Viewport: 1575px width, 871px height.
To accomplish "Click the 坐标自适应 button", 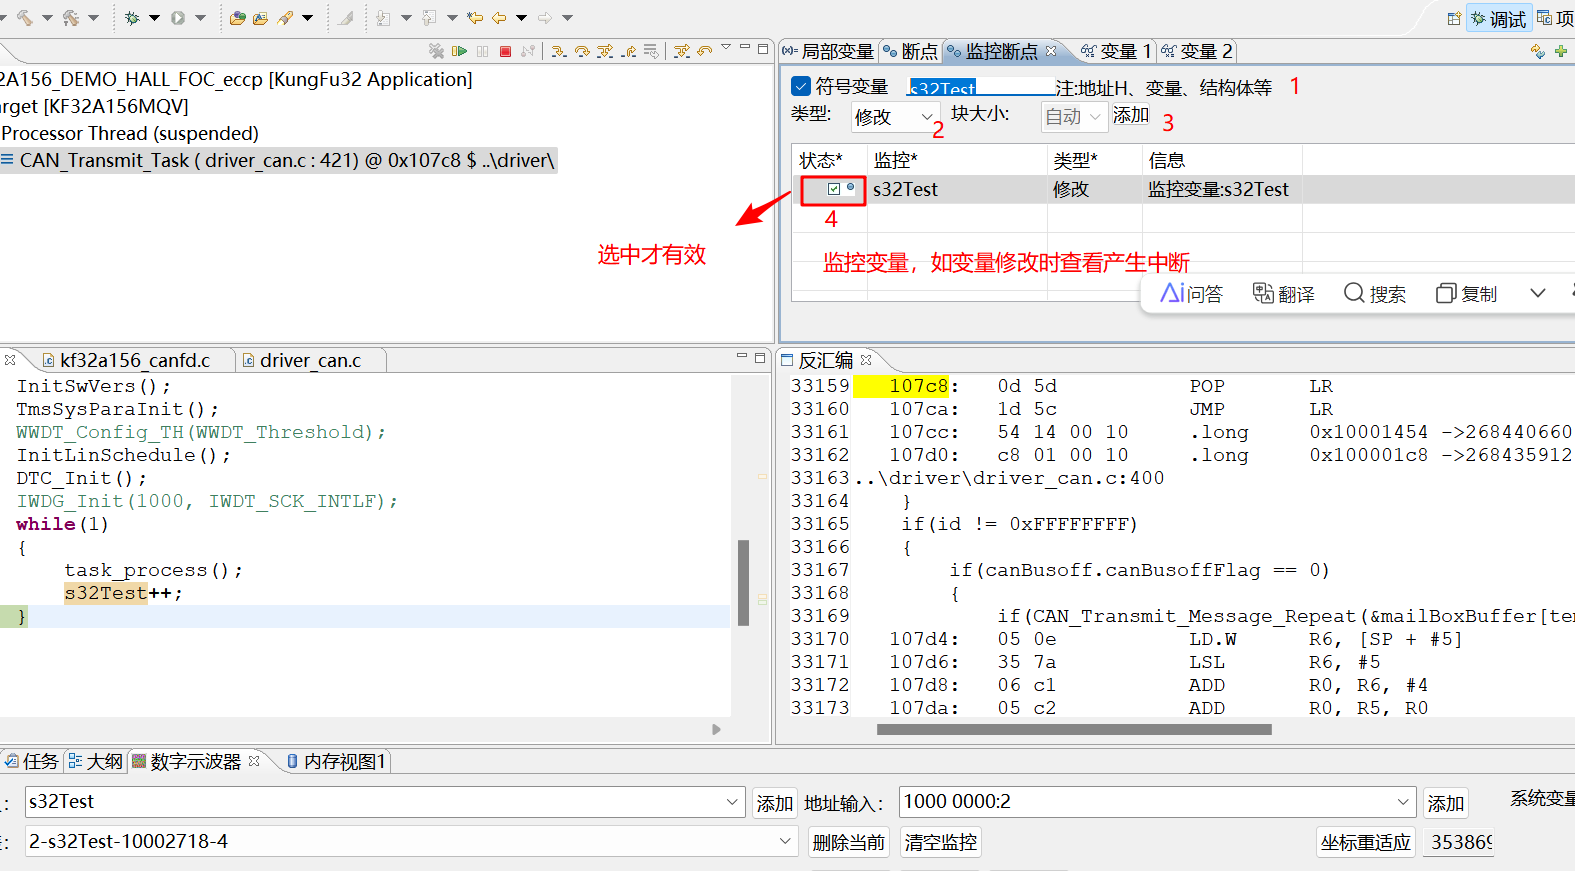I will click(1366, 842).
